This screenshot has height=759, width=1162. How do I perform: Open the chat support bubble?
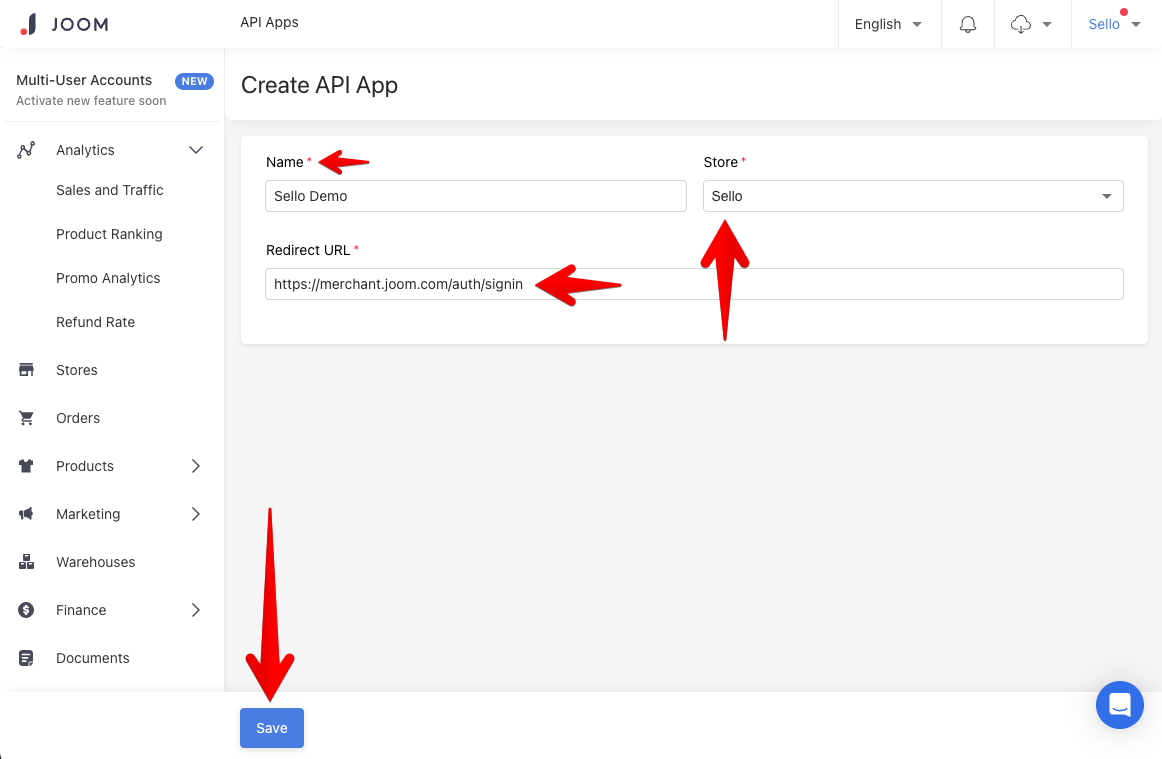pyautogui.click(x=1119, y=705)
